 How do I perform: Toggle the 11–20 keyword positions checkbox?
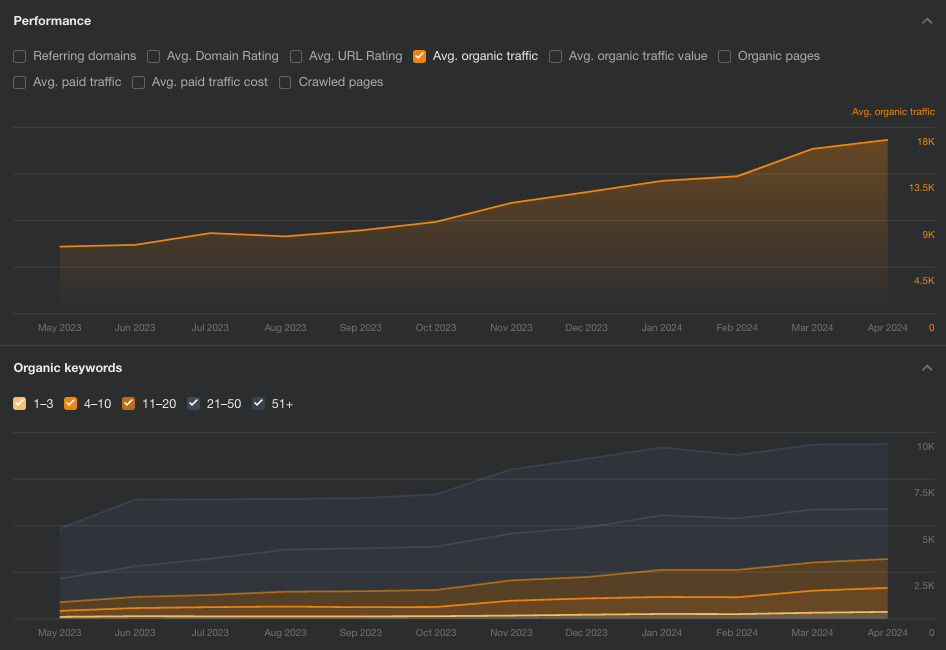tap(129, 404)
